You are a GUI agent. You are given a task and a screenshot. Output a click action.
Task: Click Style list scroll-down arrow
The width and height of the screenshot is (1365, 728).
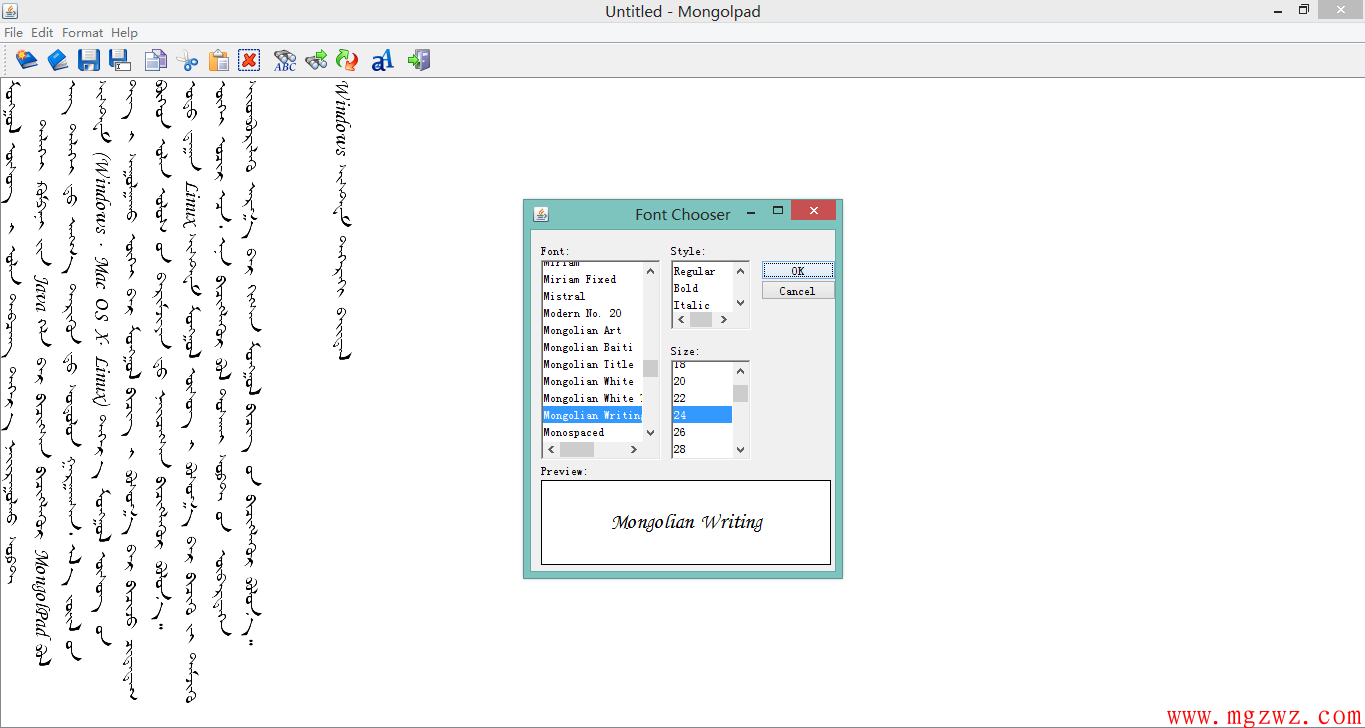[741, 303]
